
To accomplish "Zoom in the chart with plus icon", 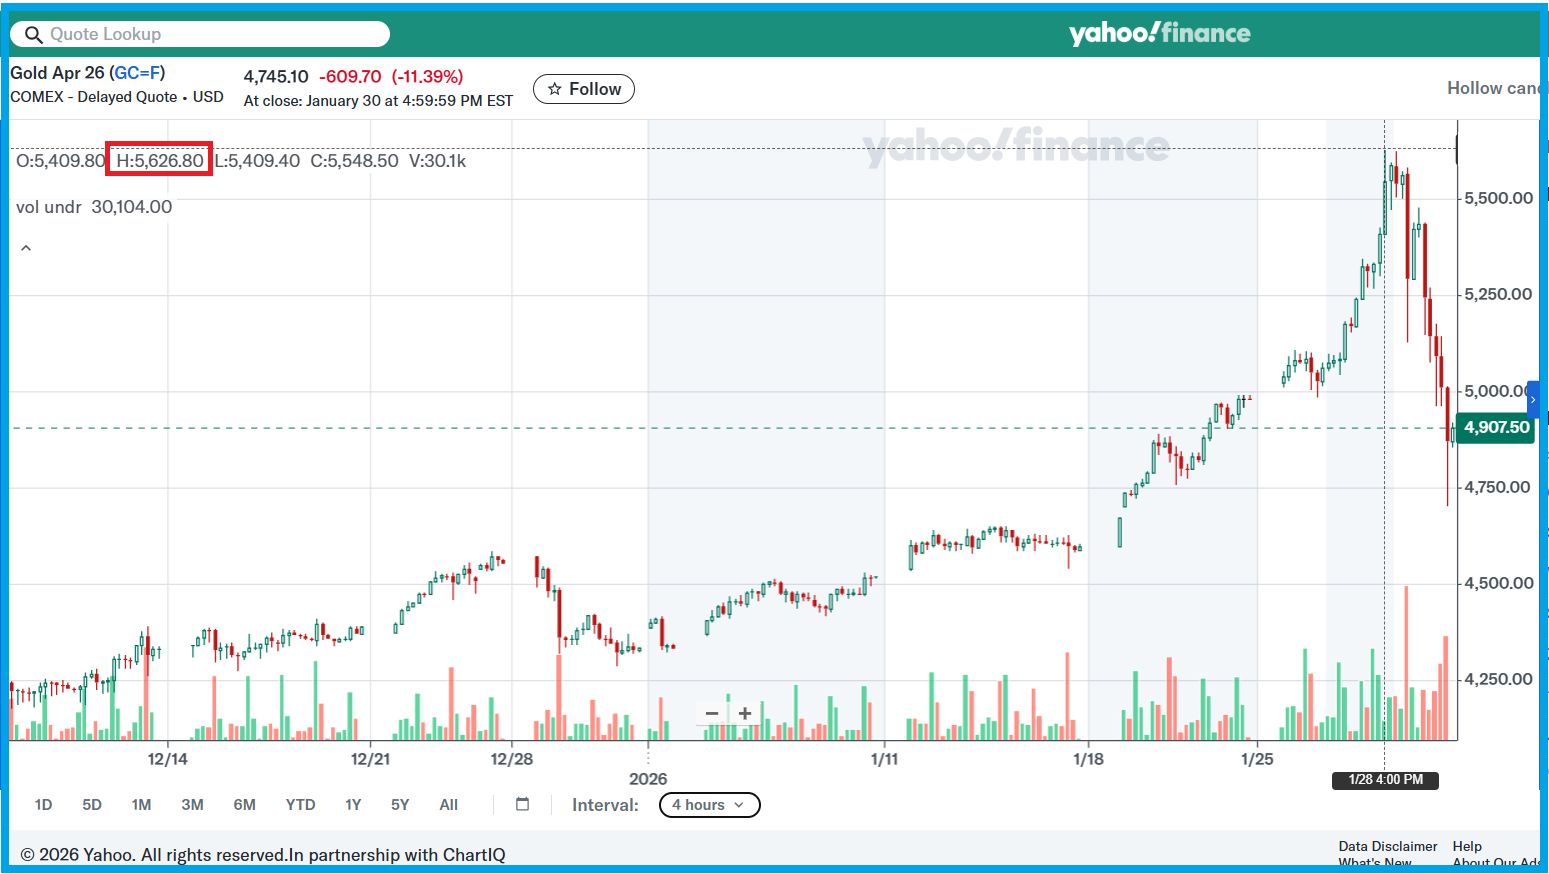I will (x=745, y=713).
